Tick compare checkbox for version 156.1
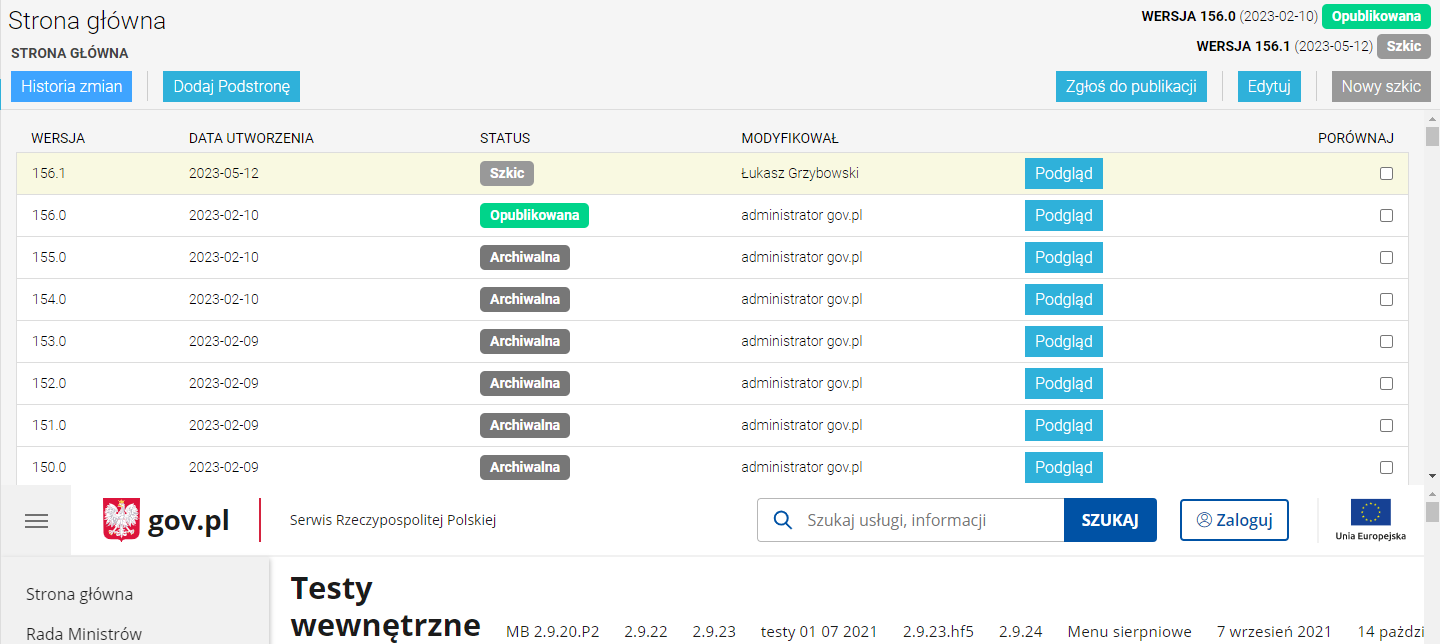Viewport: 1440px width, 644px height. tap(1386, 173)
